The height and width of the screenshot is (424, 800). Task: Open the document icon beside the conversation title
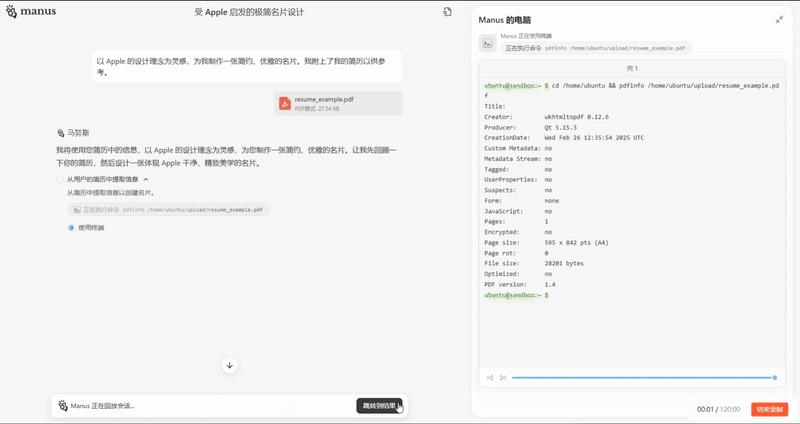click(448, 12)
